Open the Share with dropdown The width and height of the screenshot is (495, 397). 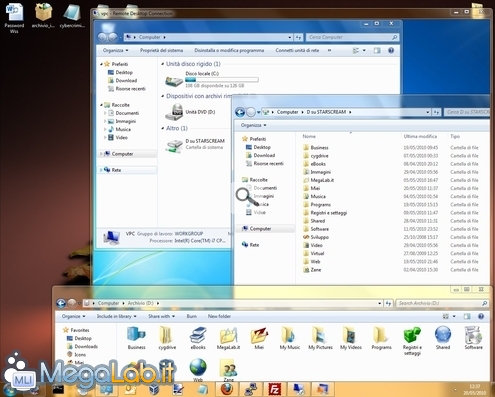161,316
